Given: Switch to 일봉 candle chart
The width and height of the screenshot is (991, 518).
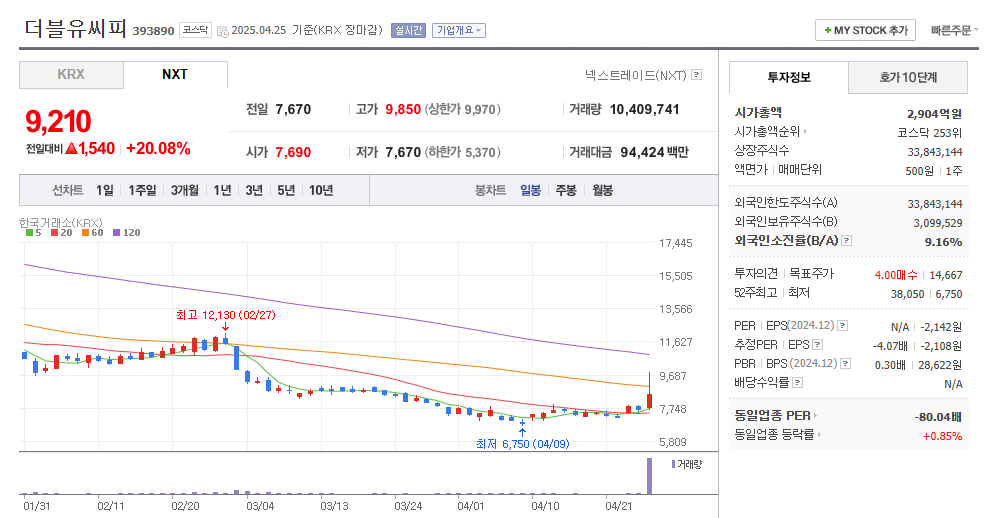Looking at the screenshot, I should click(x=530, y=190).
